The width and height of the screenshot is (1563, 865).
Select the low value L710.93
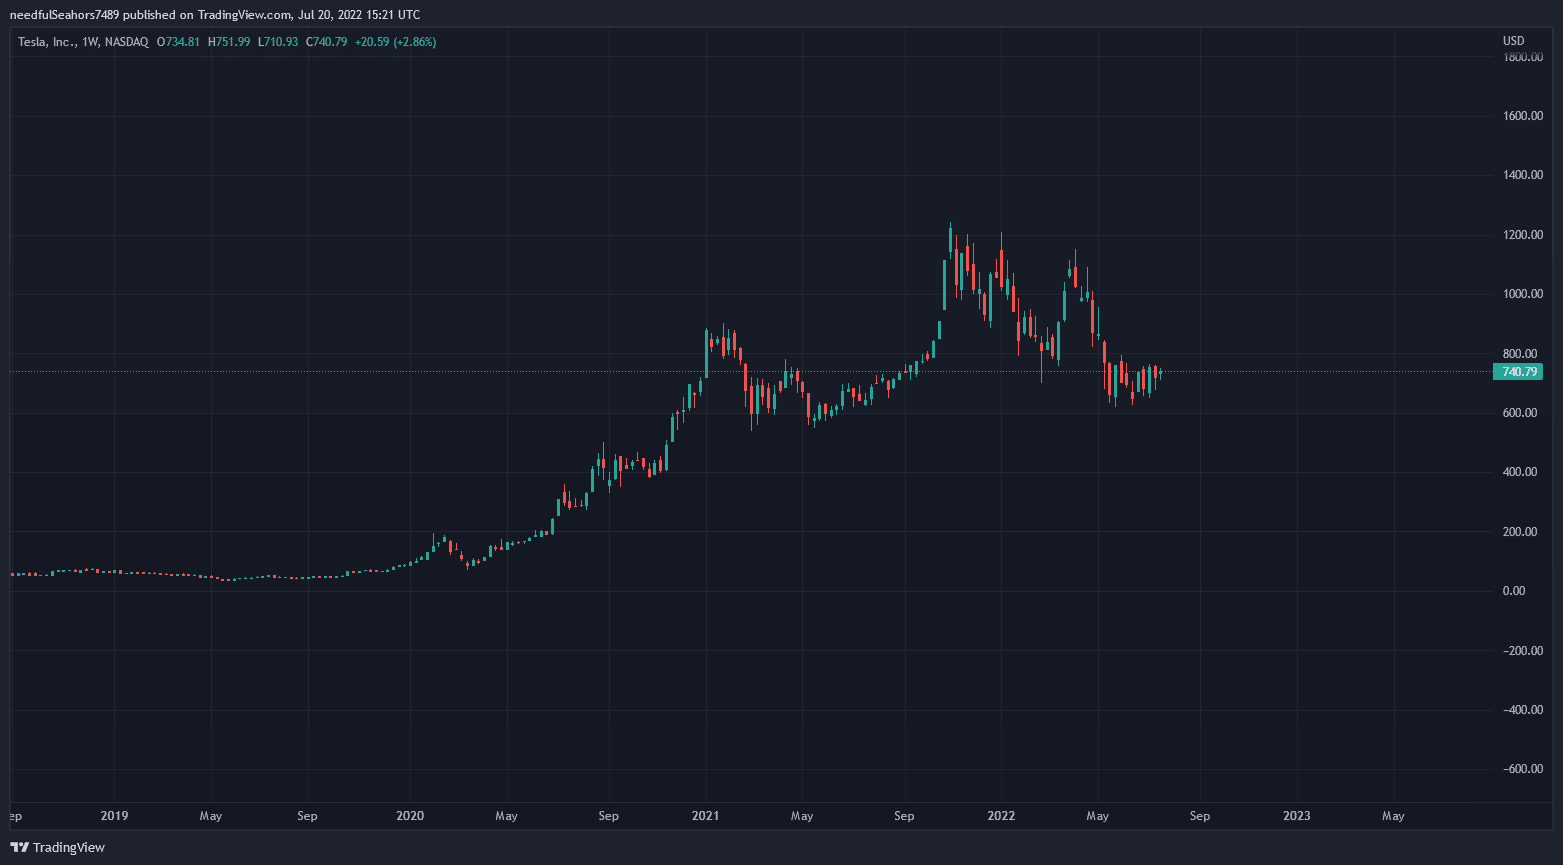(278, 42)
